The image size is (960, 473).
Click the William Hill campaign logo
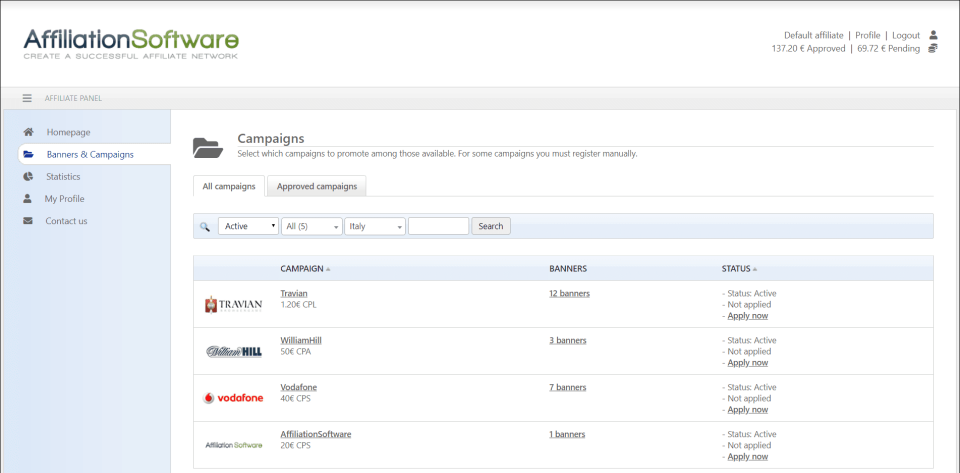(x=234, y=351)
